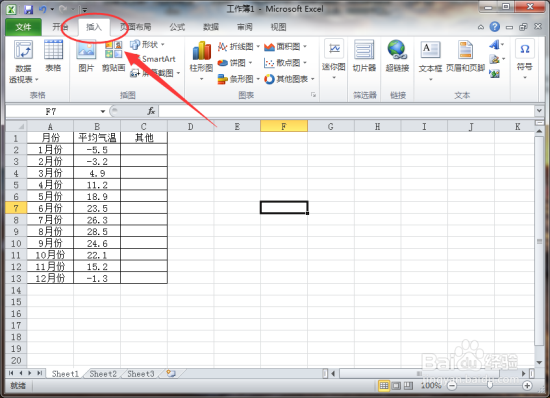
Task: Click the zoom slider handle
Action: [490, 386]
